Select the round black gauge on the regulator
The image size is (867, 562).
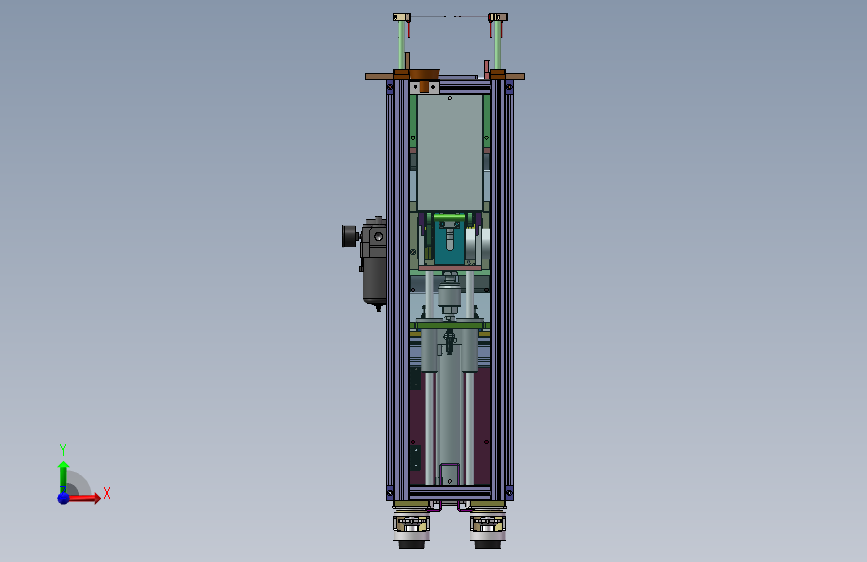pyautogui.click(x=349, y=236)
